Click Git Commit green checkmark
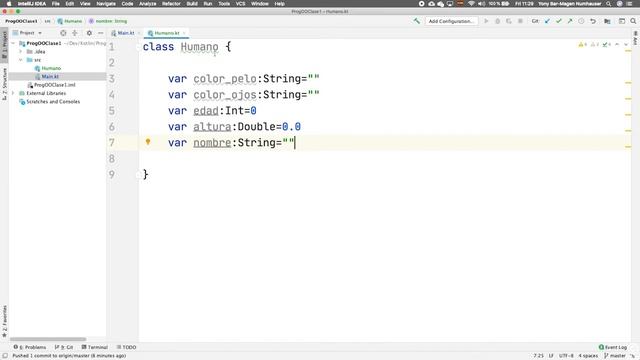The width and height of the screenshot is (640, 360). (559, 21)
